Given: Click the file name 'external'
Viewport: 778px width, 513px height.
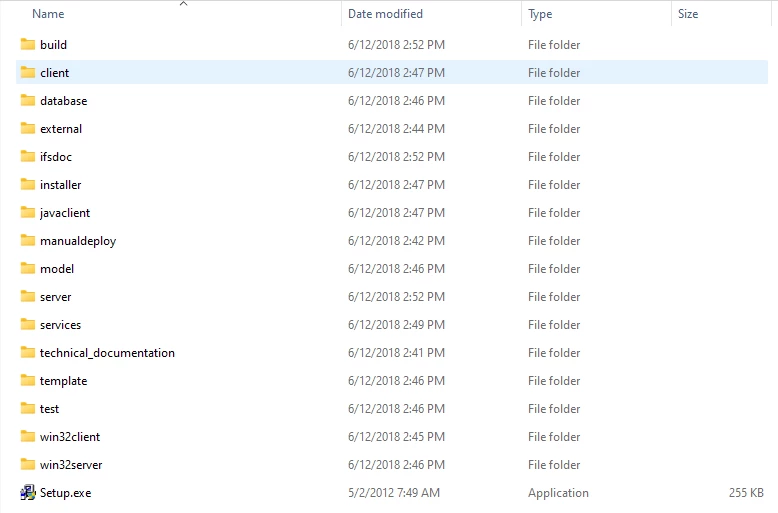Looking at the screenshot, I should click(x=61, y=128).
